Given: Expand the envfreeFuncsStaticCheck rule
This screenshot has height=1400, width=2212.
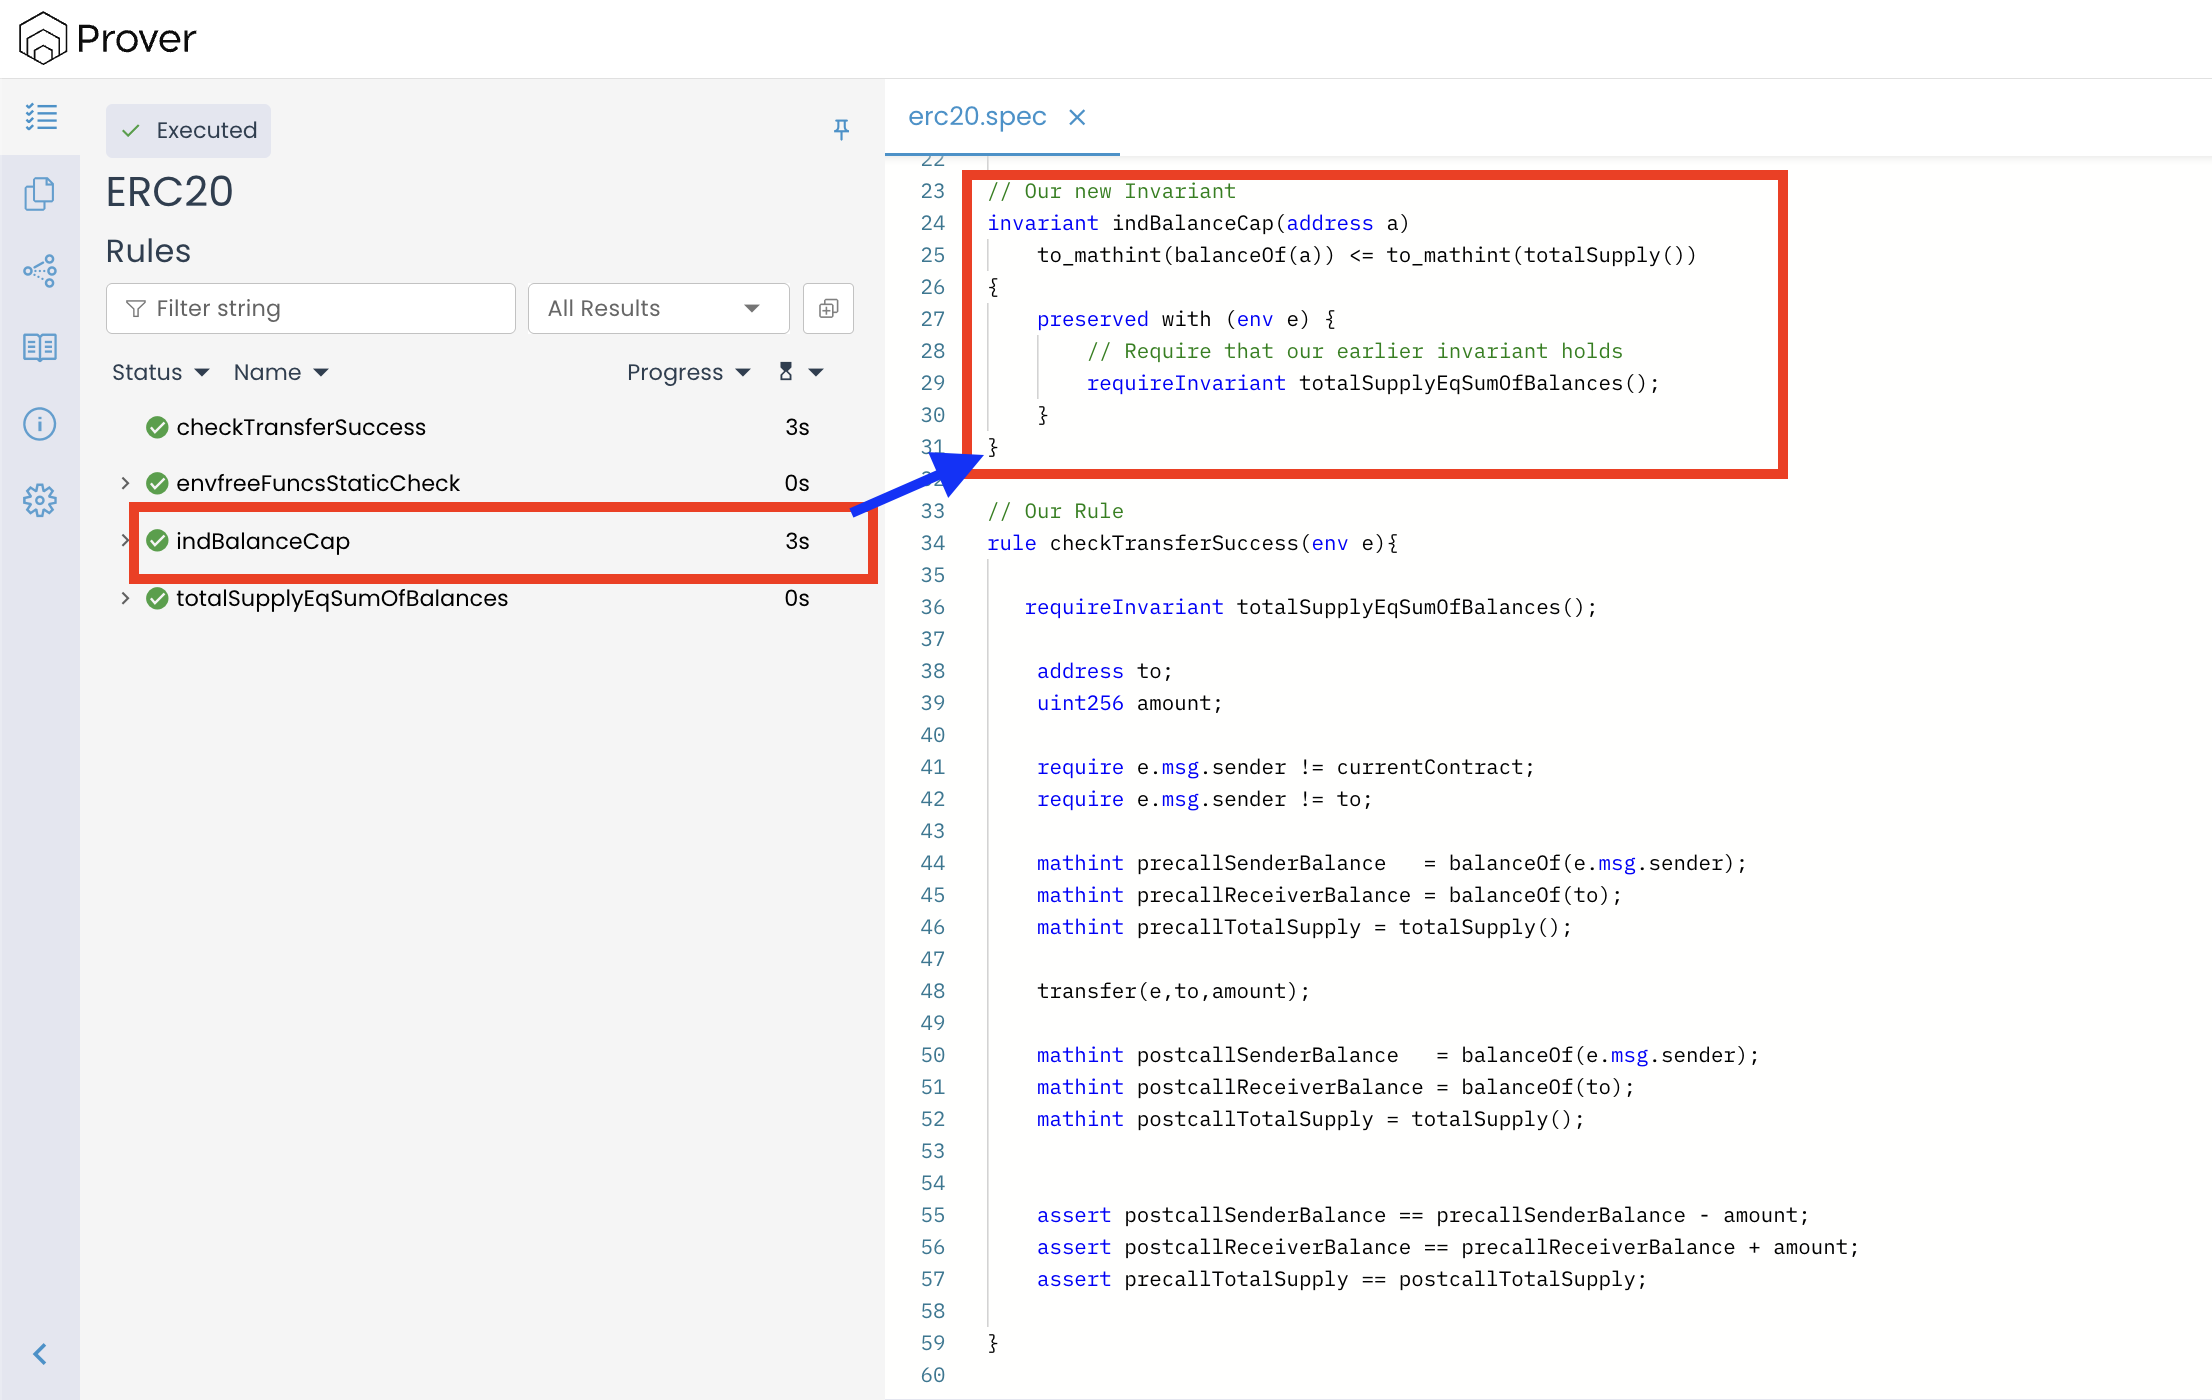Looking at the screenshot, I should pyautogui.click(x=125, y=484).
